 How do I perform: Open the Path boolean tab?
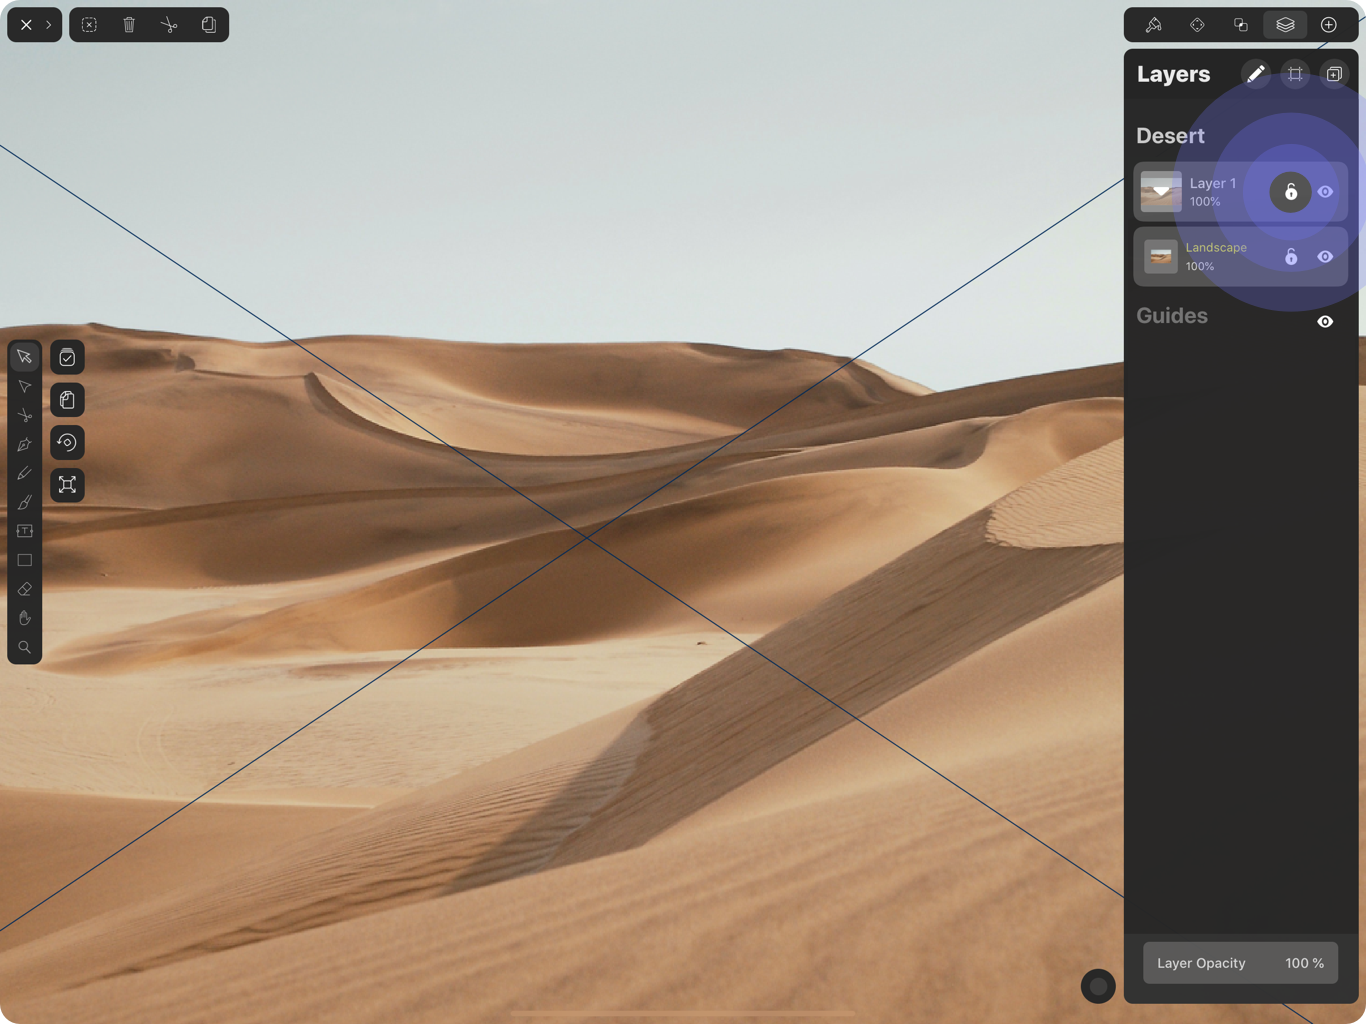(x=1241, y=25)
